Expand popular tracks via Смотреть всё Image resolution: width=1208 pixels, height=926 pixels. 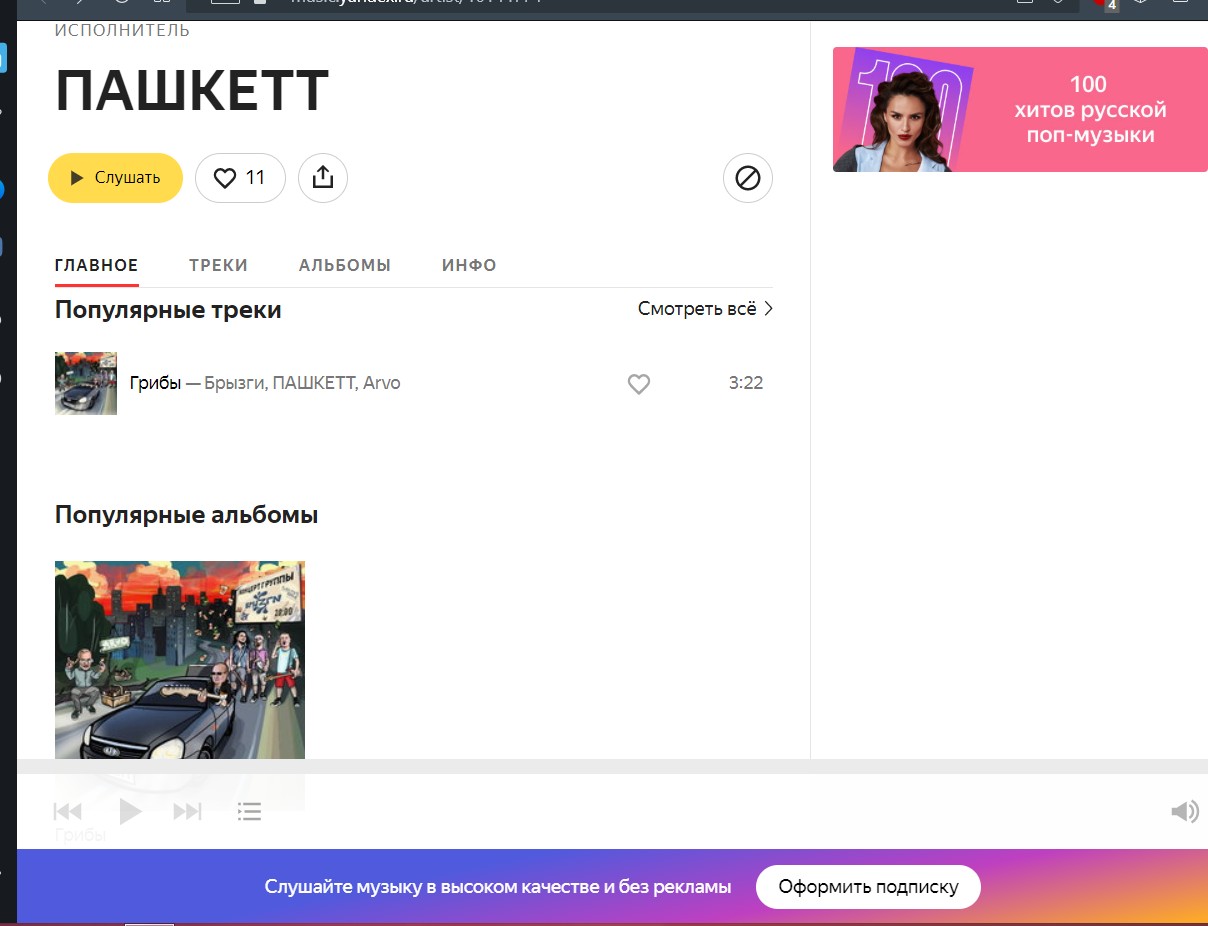click(706, 309)
